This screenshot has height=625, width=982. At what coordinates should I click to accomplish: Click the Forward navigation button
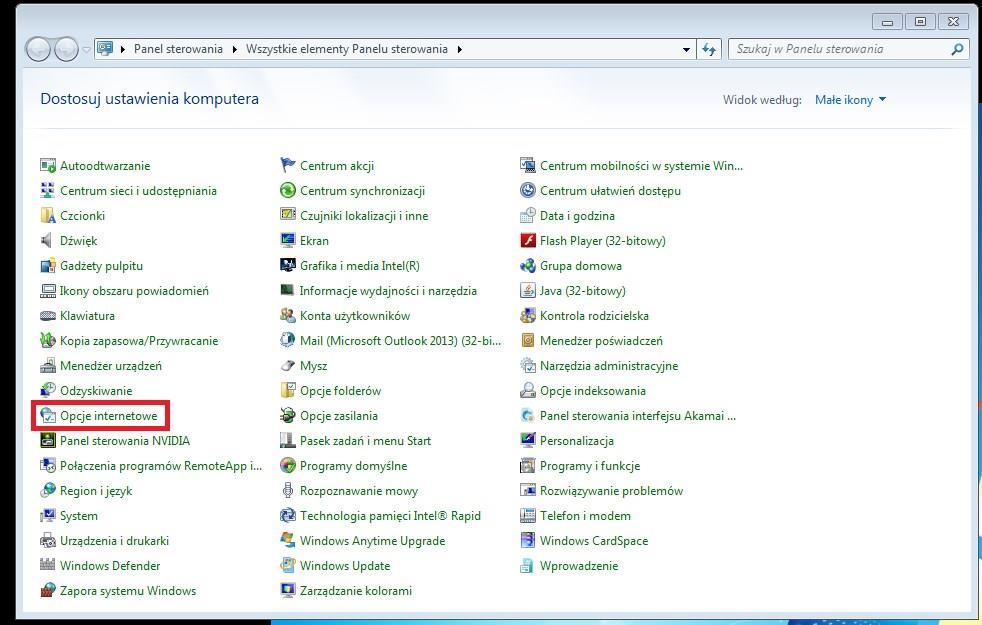click(66, 49)
